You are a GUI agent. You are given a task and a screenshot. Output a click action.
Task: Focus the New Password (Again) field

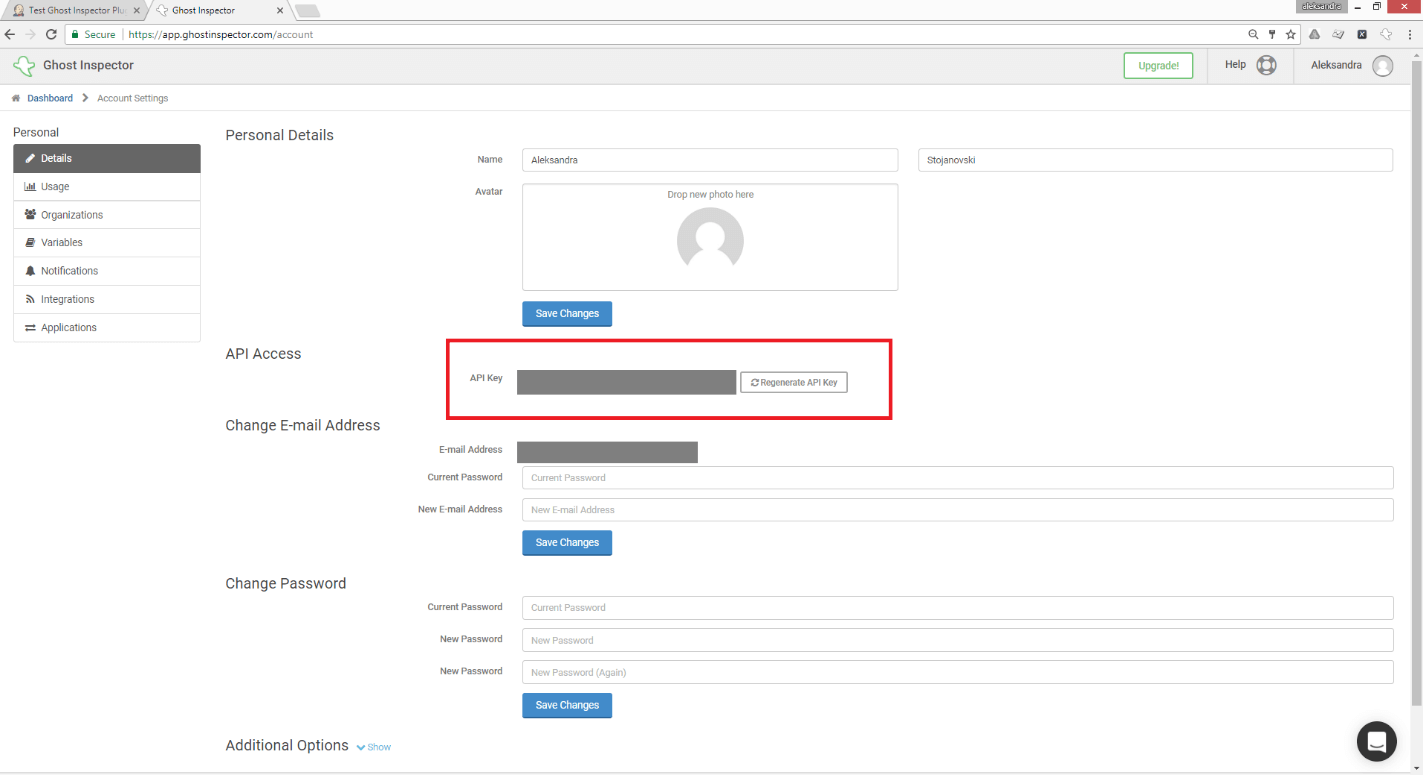tap(957, 672)
